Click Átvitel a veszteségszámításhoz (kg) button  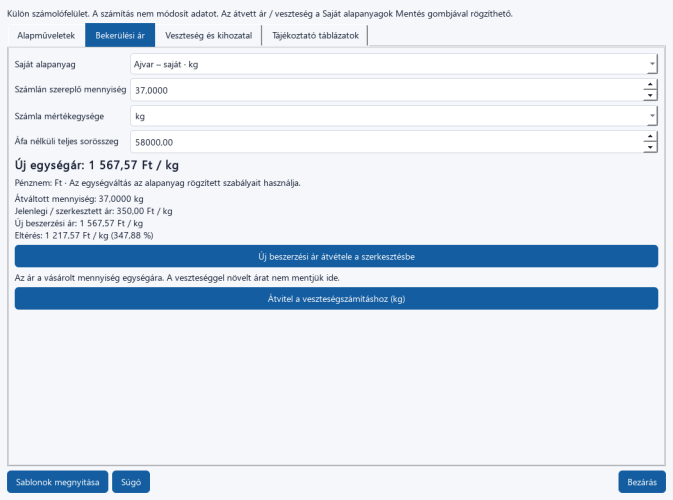tap(336, 298)
